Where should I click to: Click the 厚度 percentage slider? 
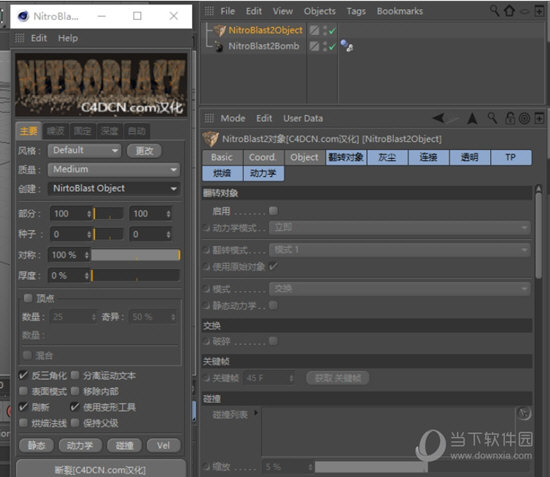point(136,276)
